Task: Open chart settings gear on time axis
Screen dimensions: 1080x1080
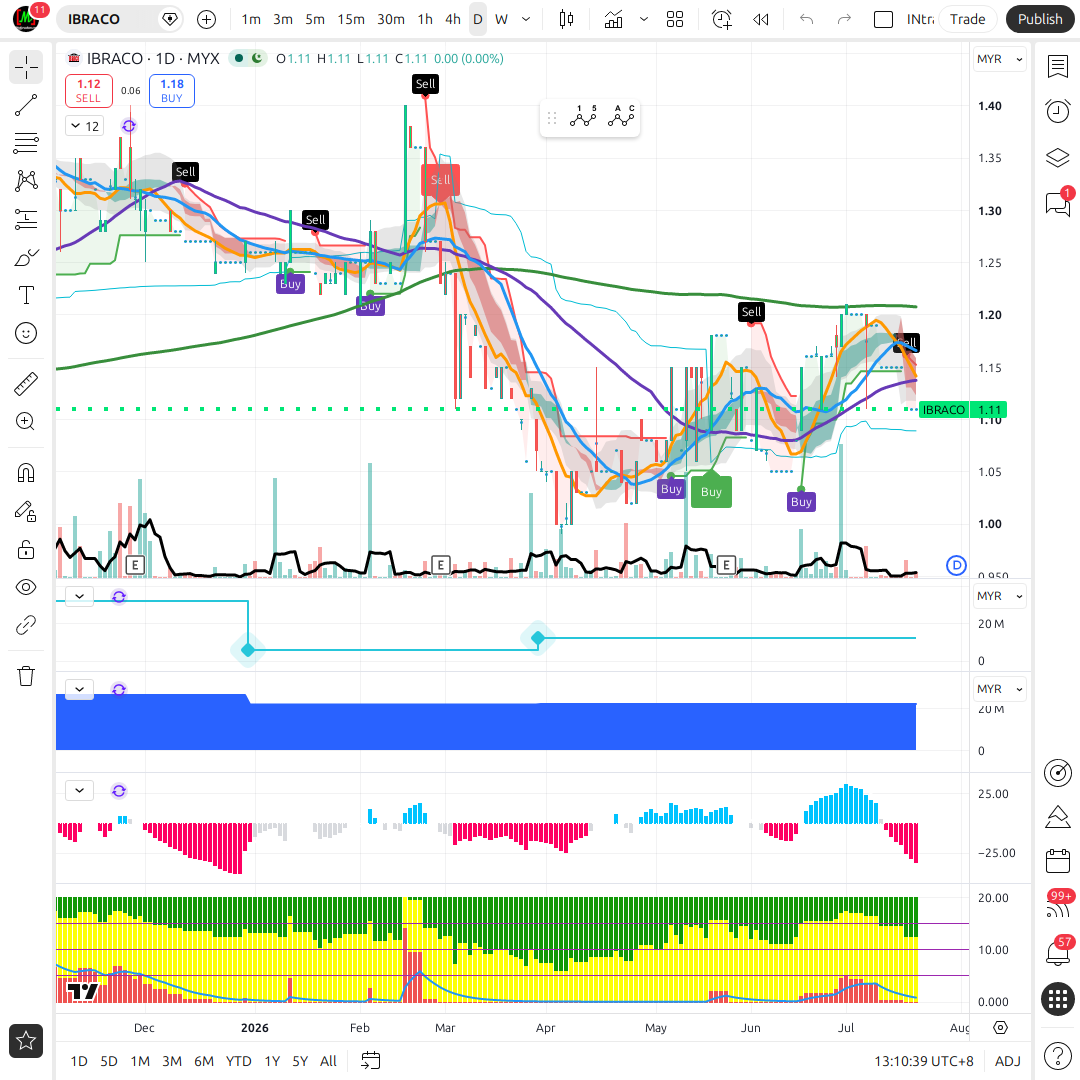Action: pos(1001,1028)
